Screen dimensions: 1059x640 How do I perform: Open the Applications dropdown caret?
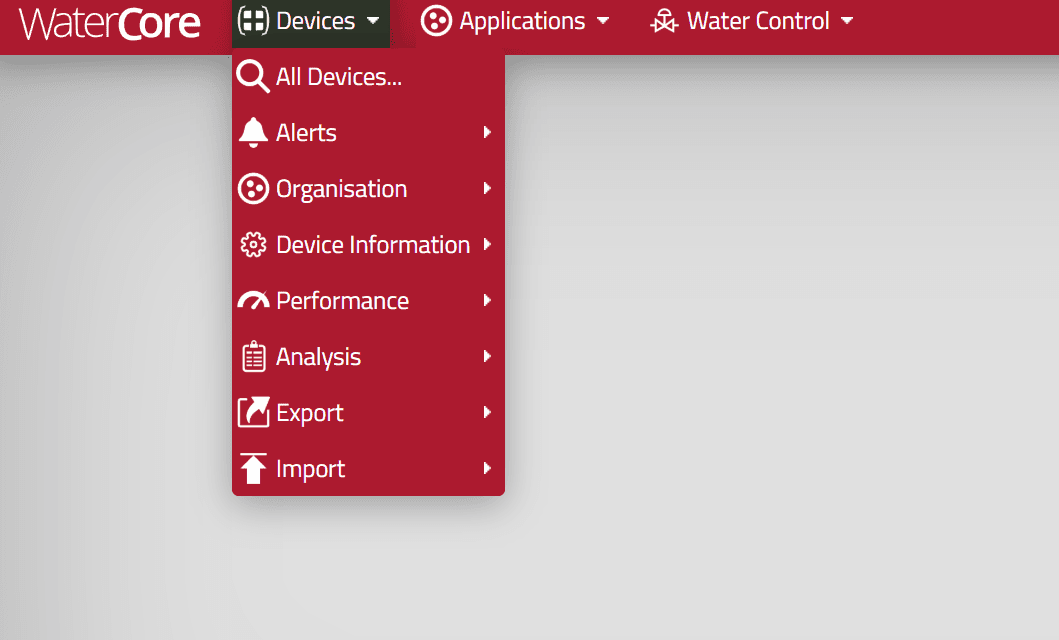tap(602, 22)
